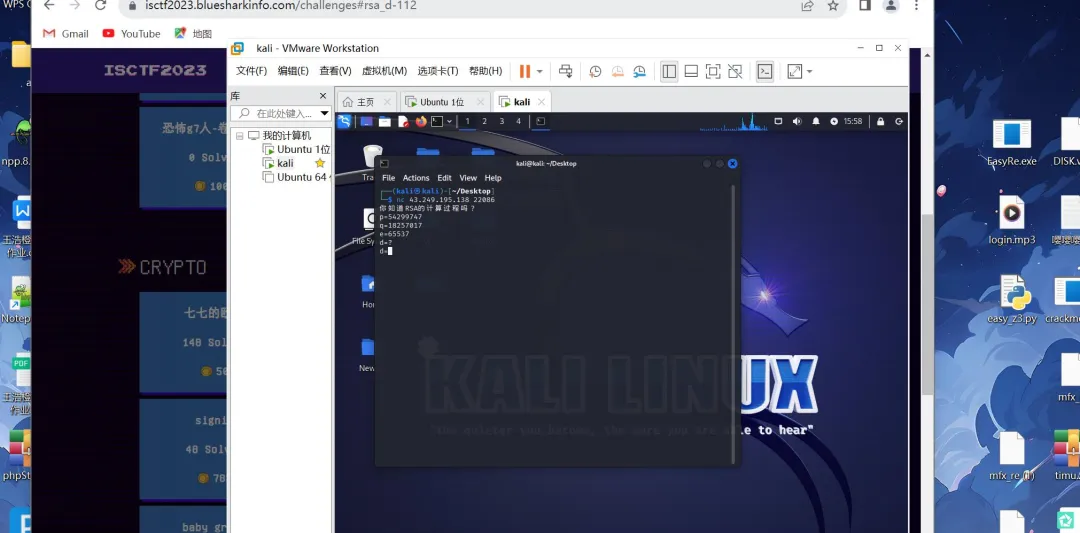Click the terminal window button in Kali taskbar
The height and width of the screenshot is (533, 1080).
(x=541, y=121)
